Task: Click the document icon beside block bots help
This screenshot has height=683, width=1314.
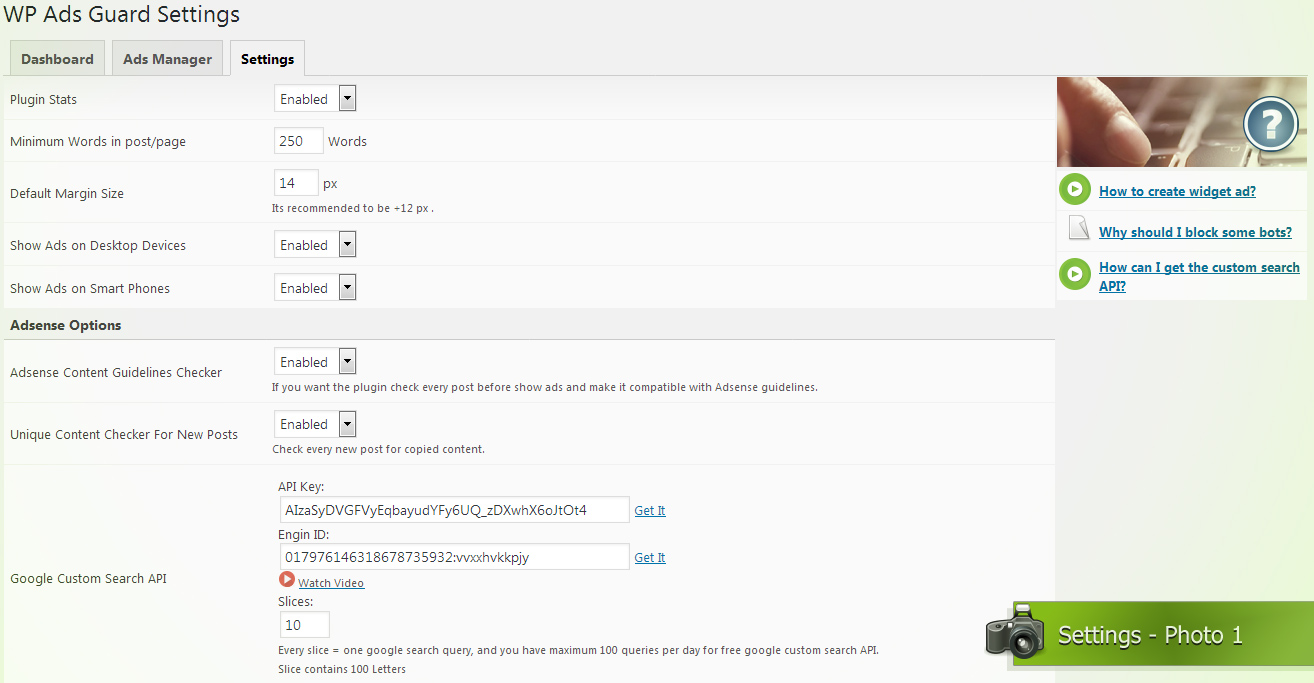Action: [1077, 229]
